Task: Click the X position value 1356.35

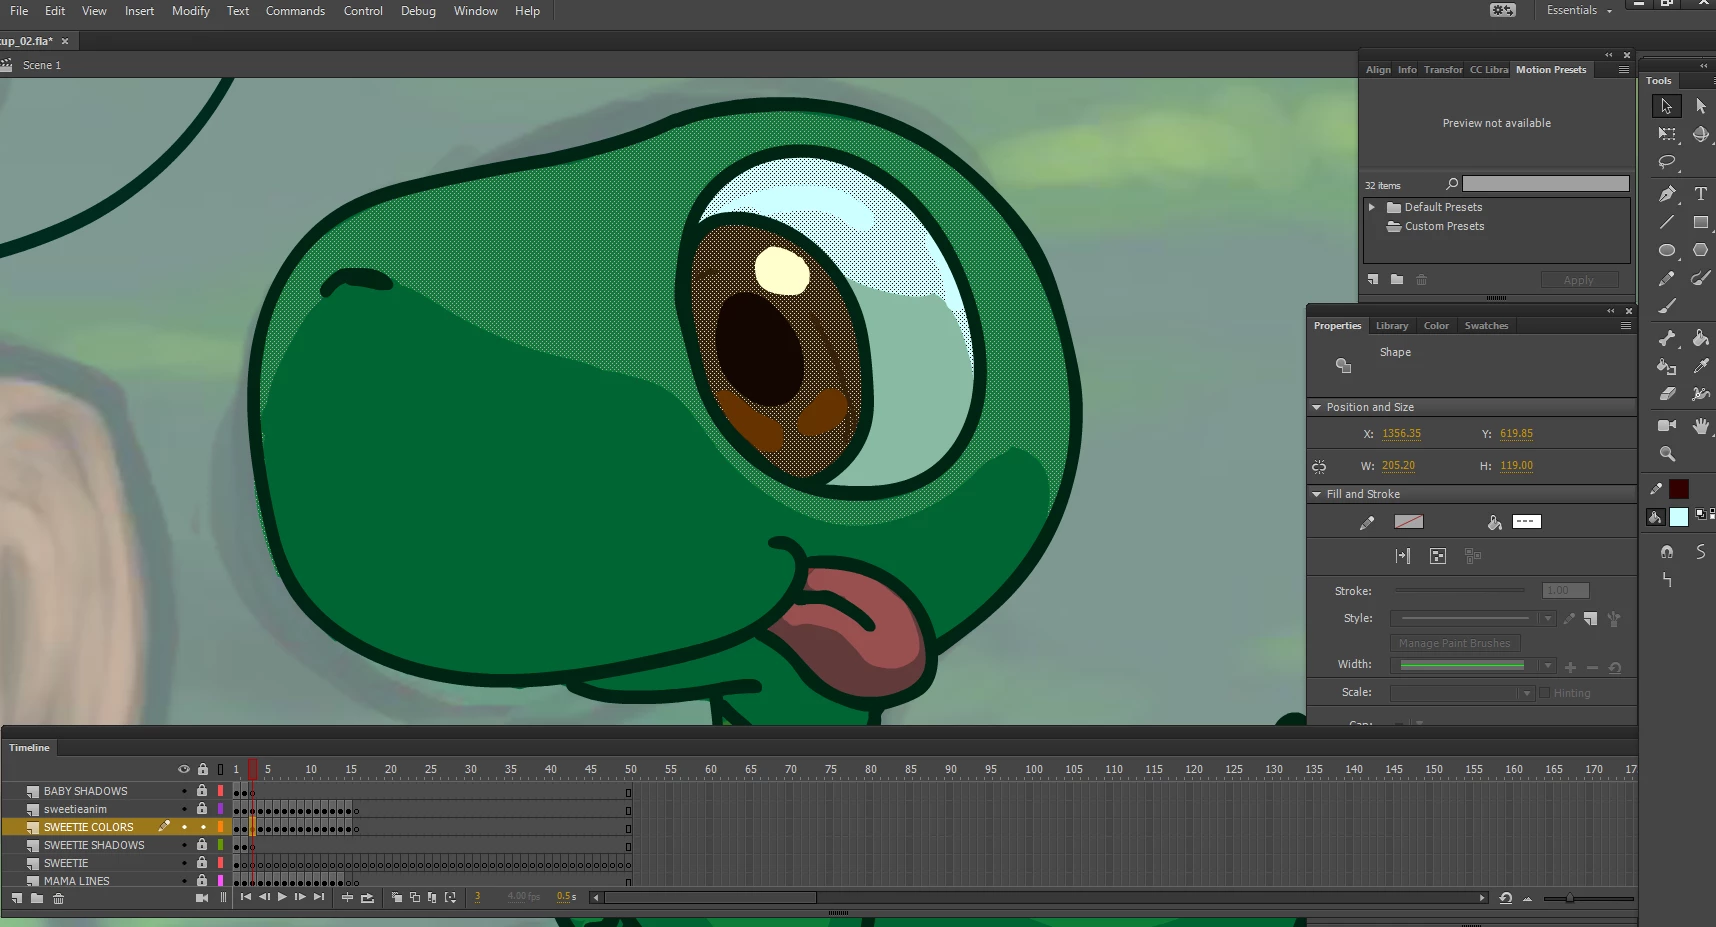Action: pos(1401,434)
